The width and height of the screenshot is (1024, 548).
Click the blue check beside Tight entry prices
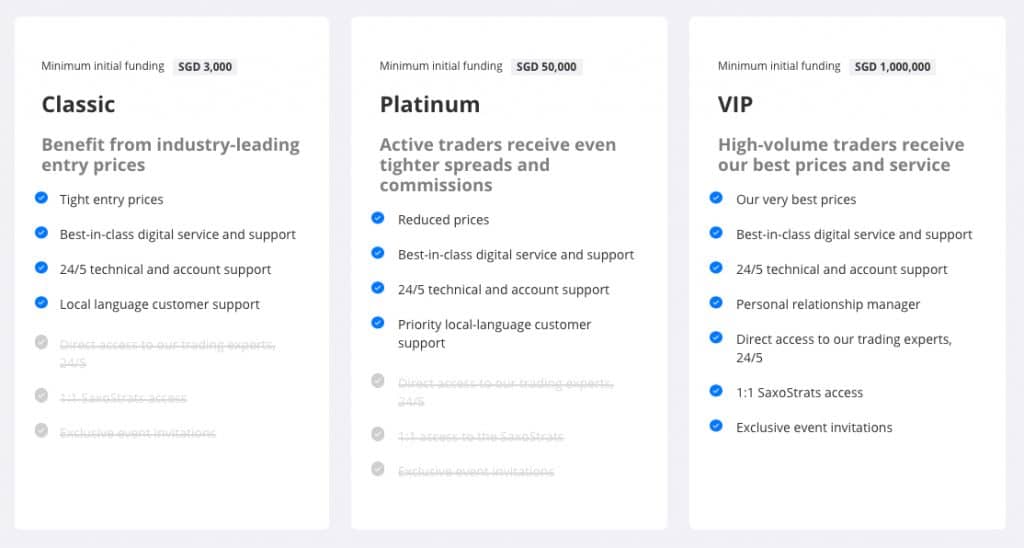click(x=41, y=197)
